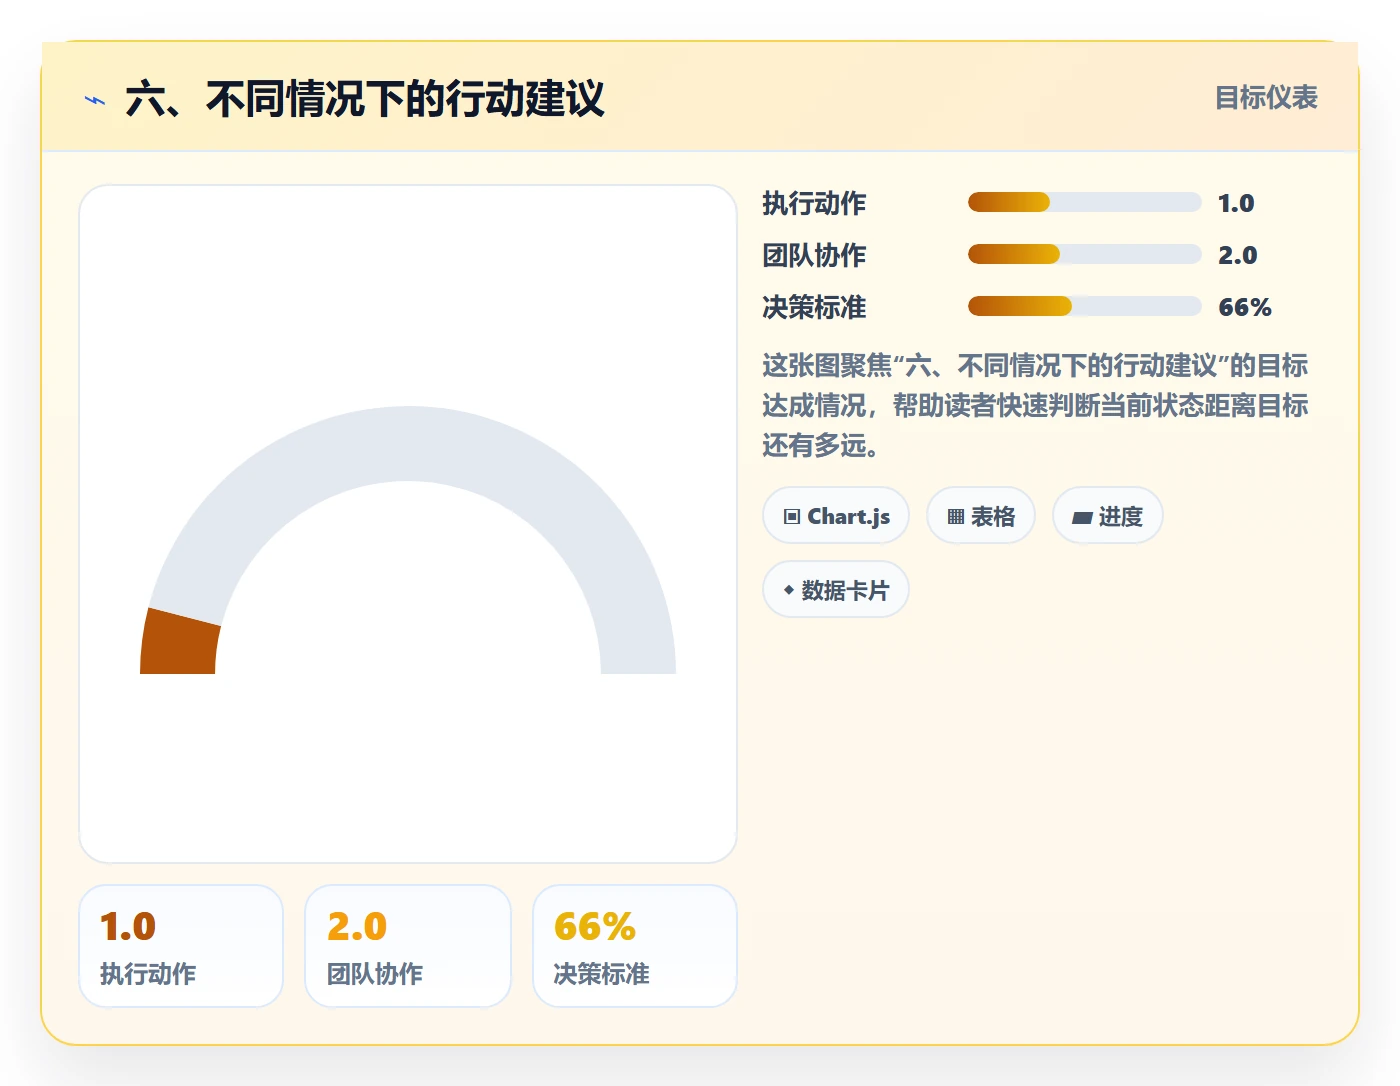Click the description paragraph starting 这张图聚焦

tap(1035, 405)
